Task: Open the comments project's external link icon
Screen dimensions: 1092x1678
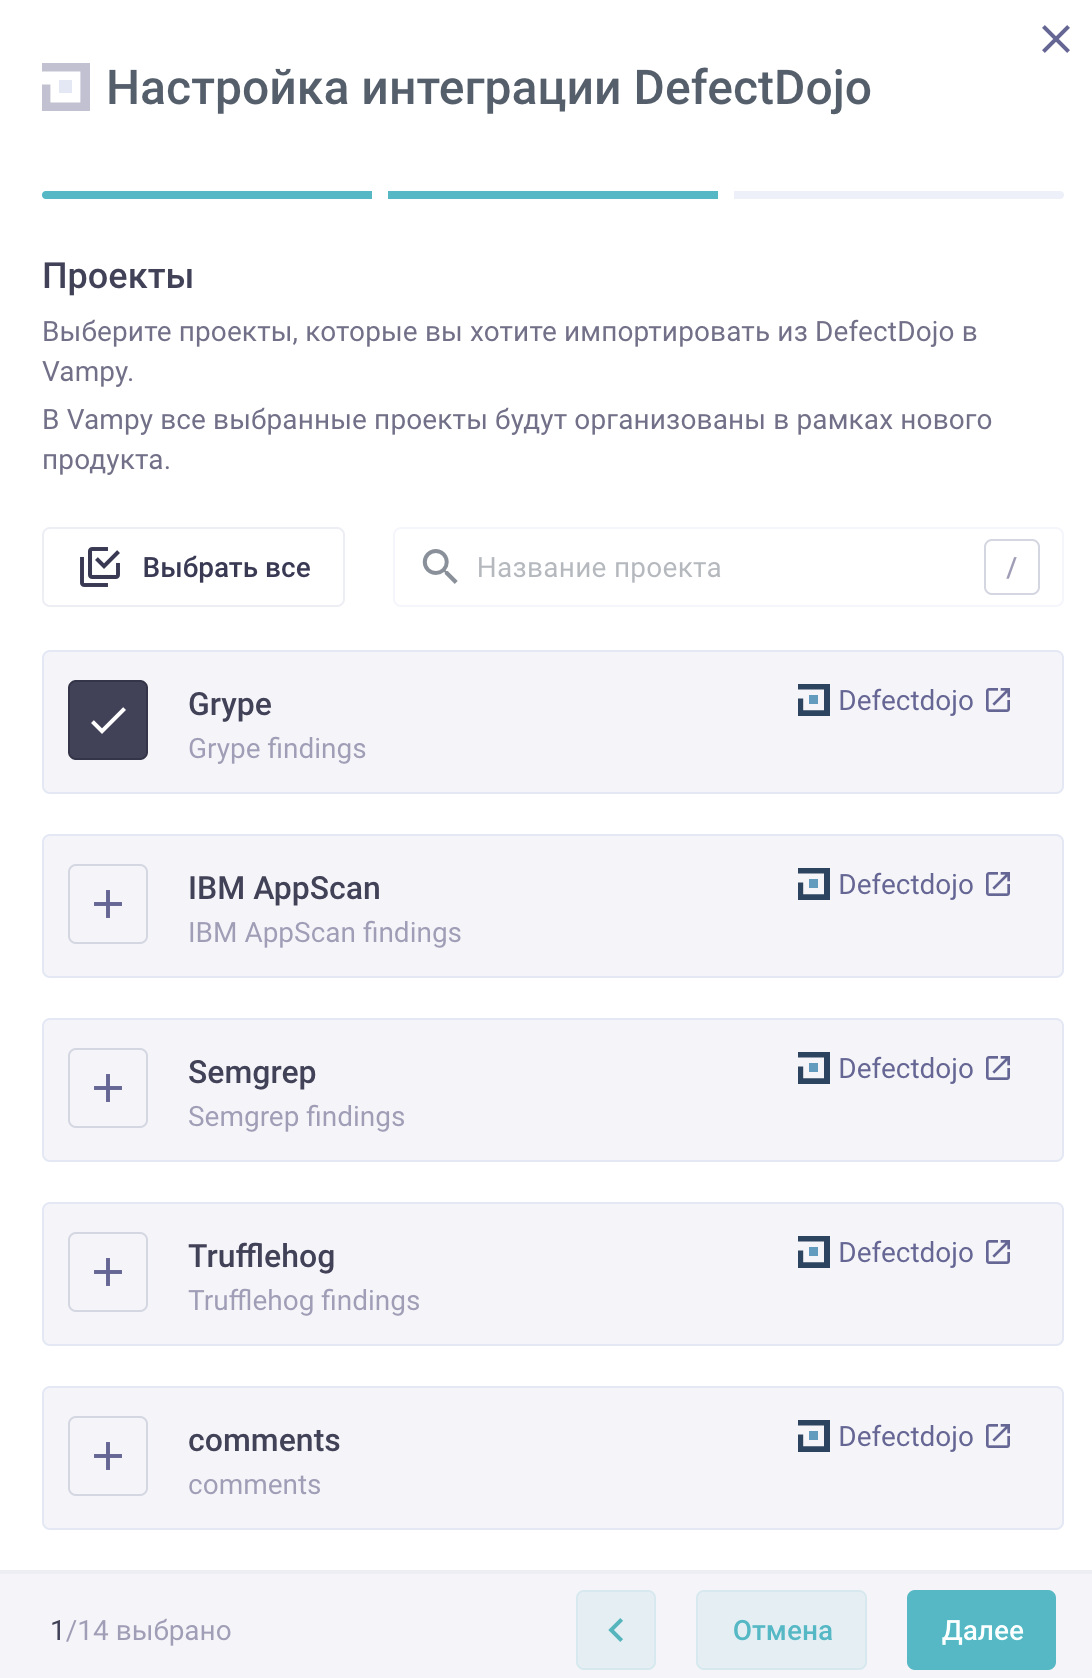Action: coord(998,1436)
